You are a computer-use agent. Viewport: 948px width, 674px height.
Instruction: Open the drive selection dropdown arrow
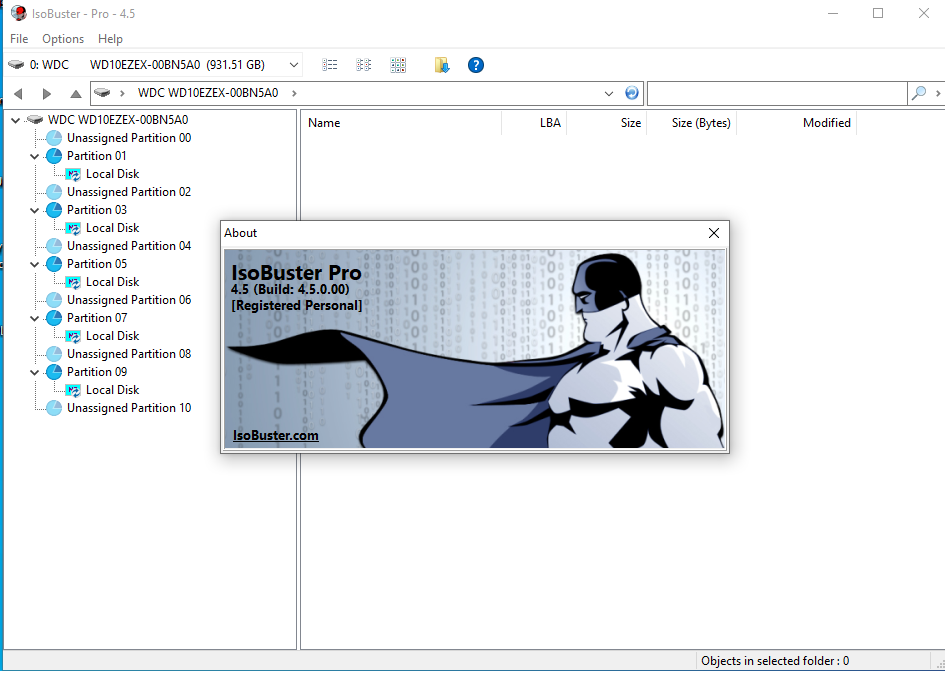(293, 65)
